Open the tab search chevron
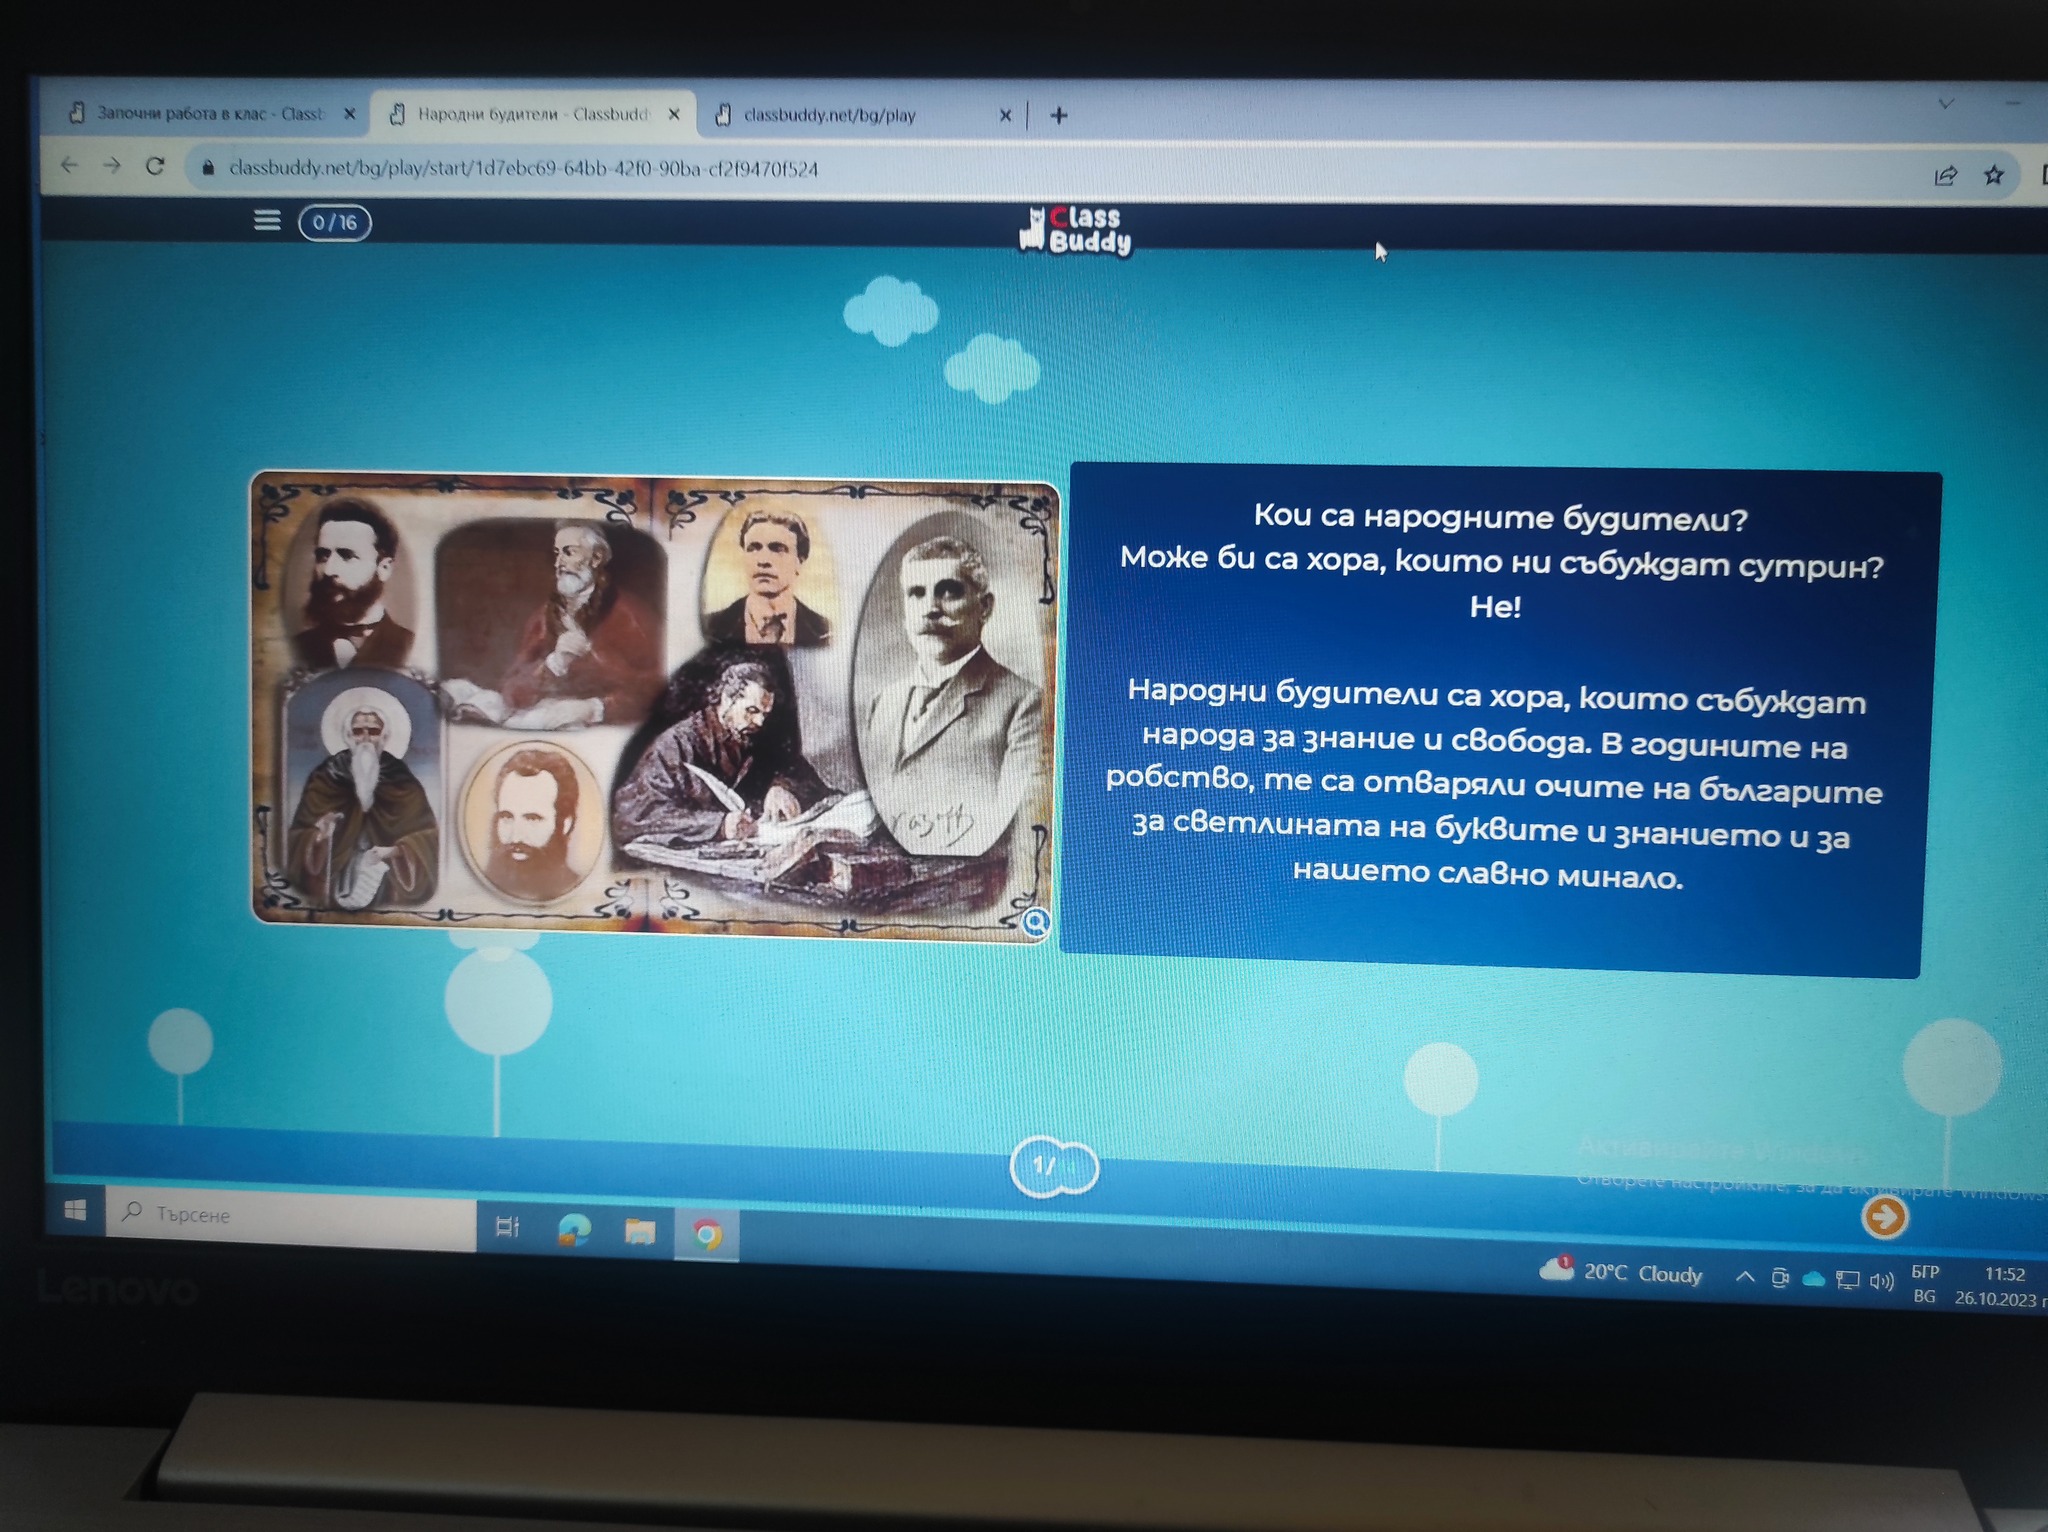This screenshot has height=1532, width=2048. pos(1946,103)
